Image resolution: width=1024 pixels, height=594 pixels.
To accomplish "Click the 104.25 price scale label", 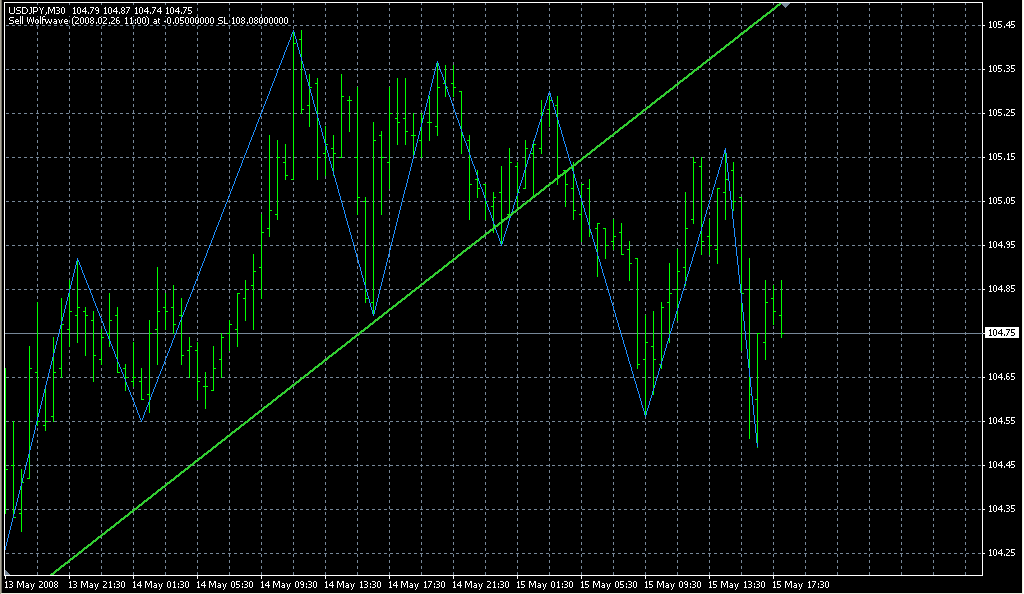I will pos(1001,553).
